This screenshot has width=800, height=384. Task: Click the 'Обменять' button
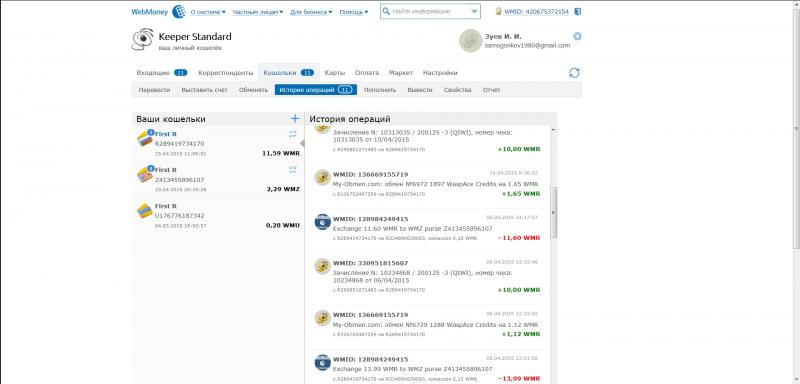click(x=253, y=90)
